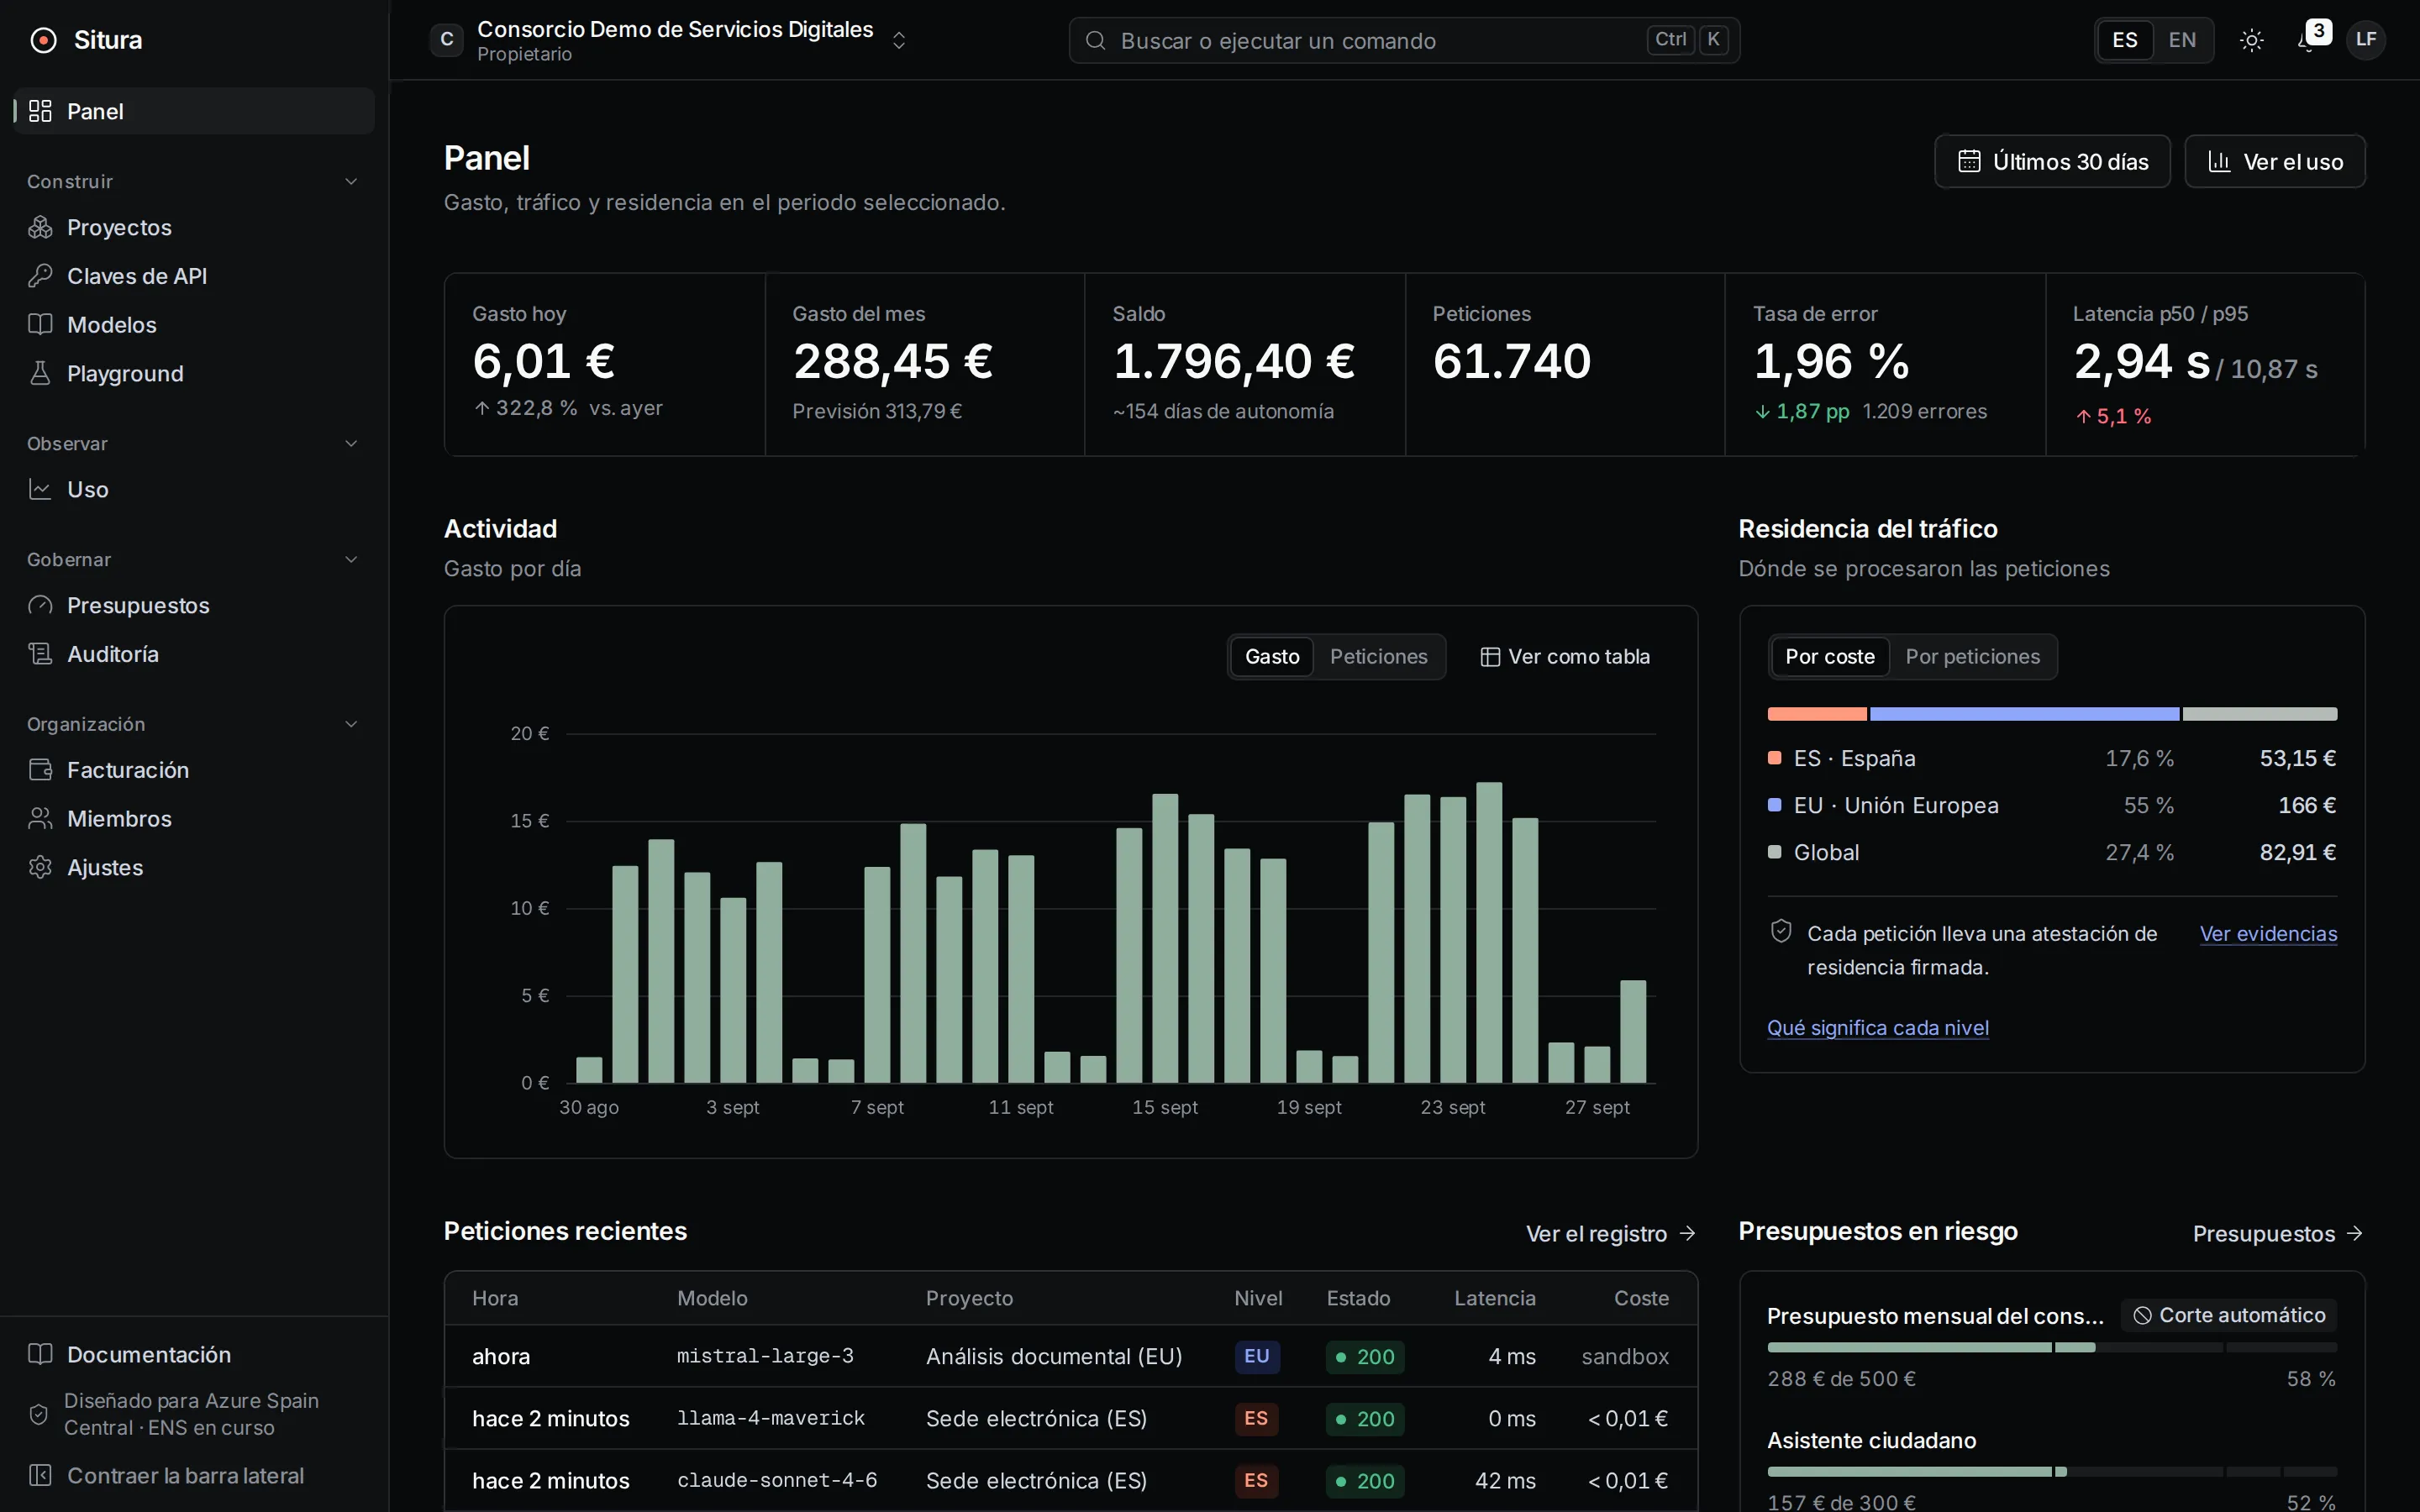2420x1512 pixels.
Task: Open the organization switcher chevron
Action: pyautogui.click(x=899, y=40)
